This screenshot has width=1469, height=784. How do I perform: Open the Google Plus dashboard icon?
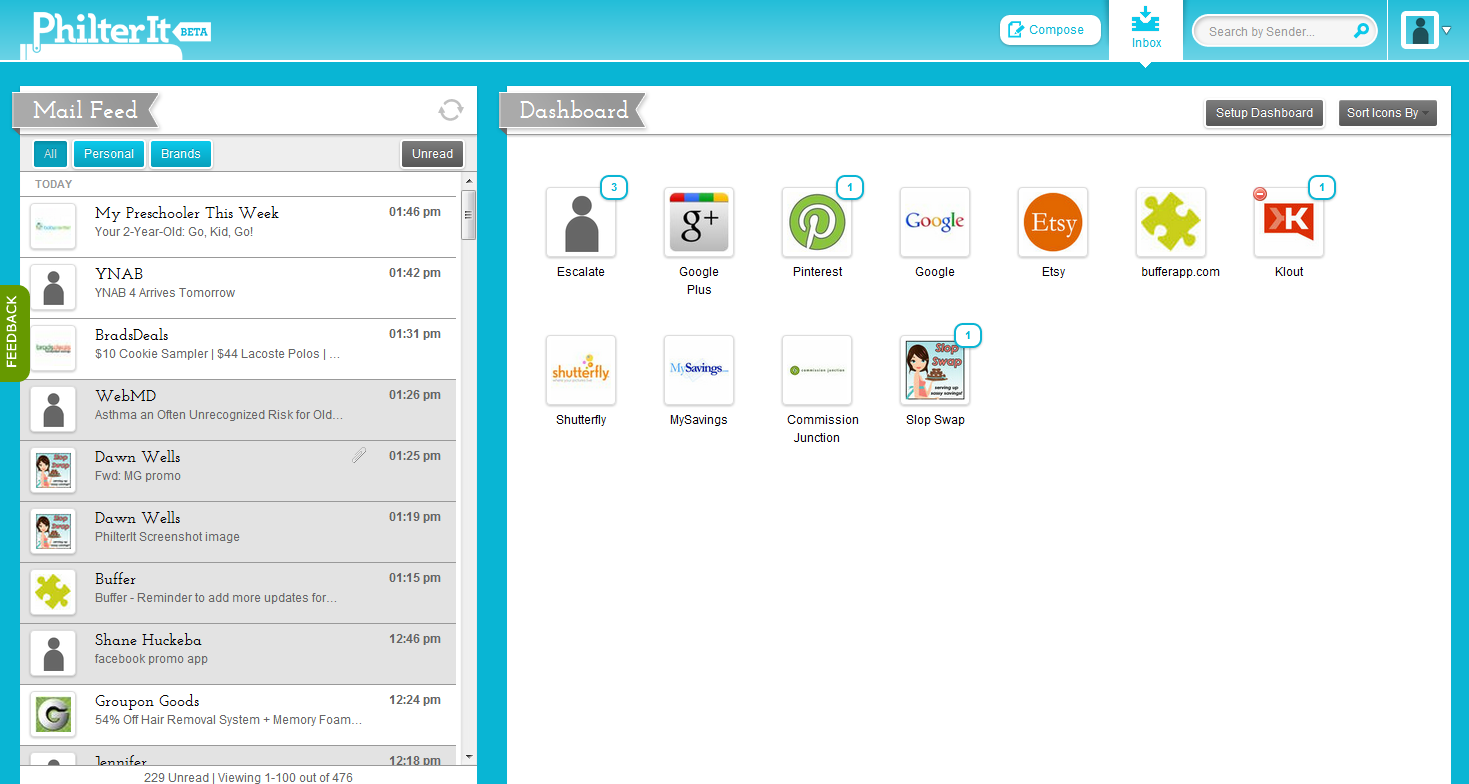[x=699, y=222]
